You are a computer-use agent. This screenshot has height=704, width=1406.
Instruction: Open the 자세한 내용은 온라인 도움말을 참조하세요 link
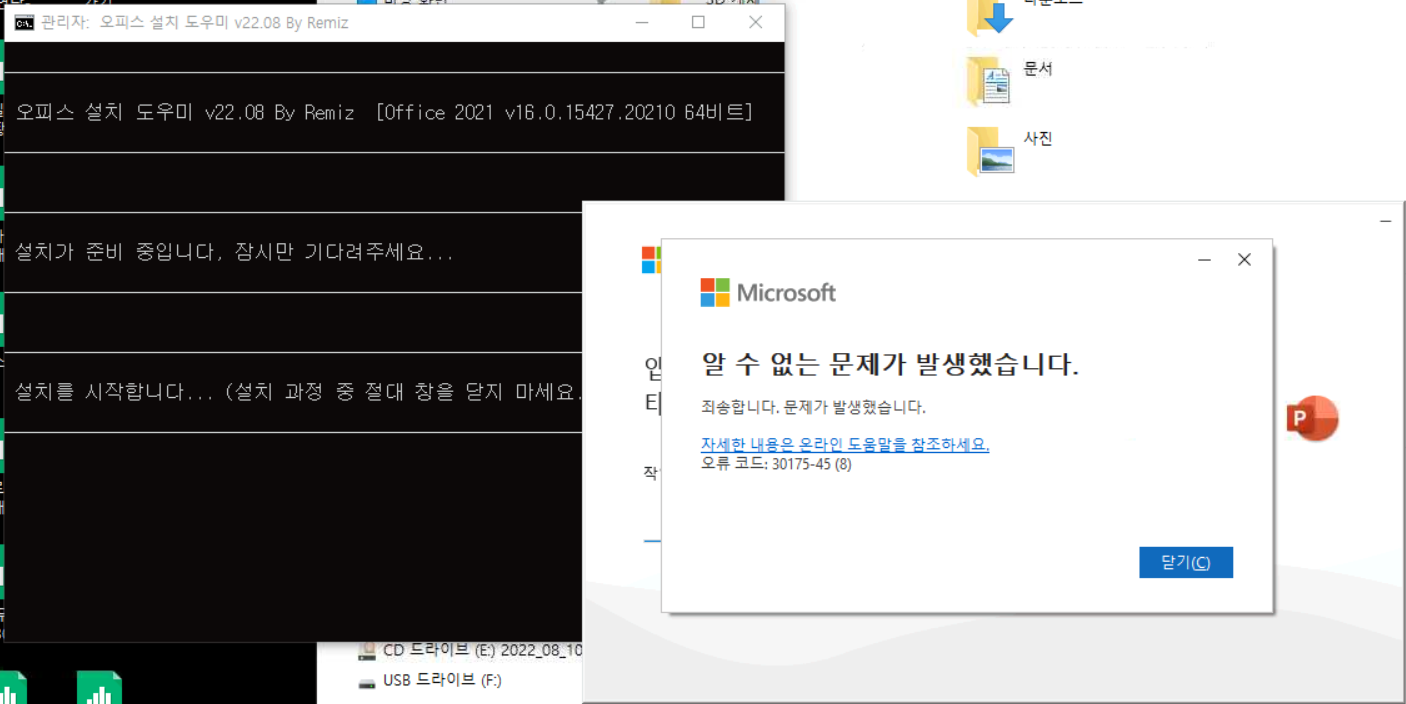pos(845,444)
